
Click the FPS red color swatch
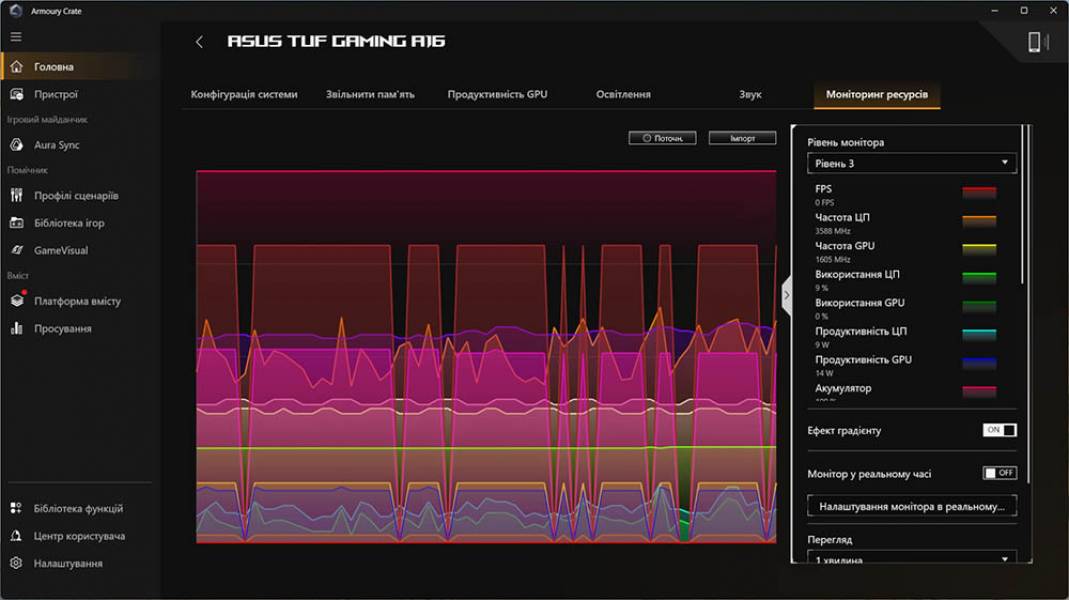979,191
